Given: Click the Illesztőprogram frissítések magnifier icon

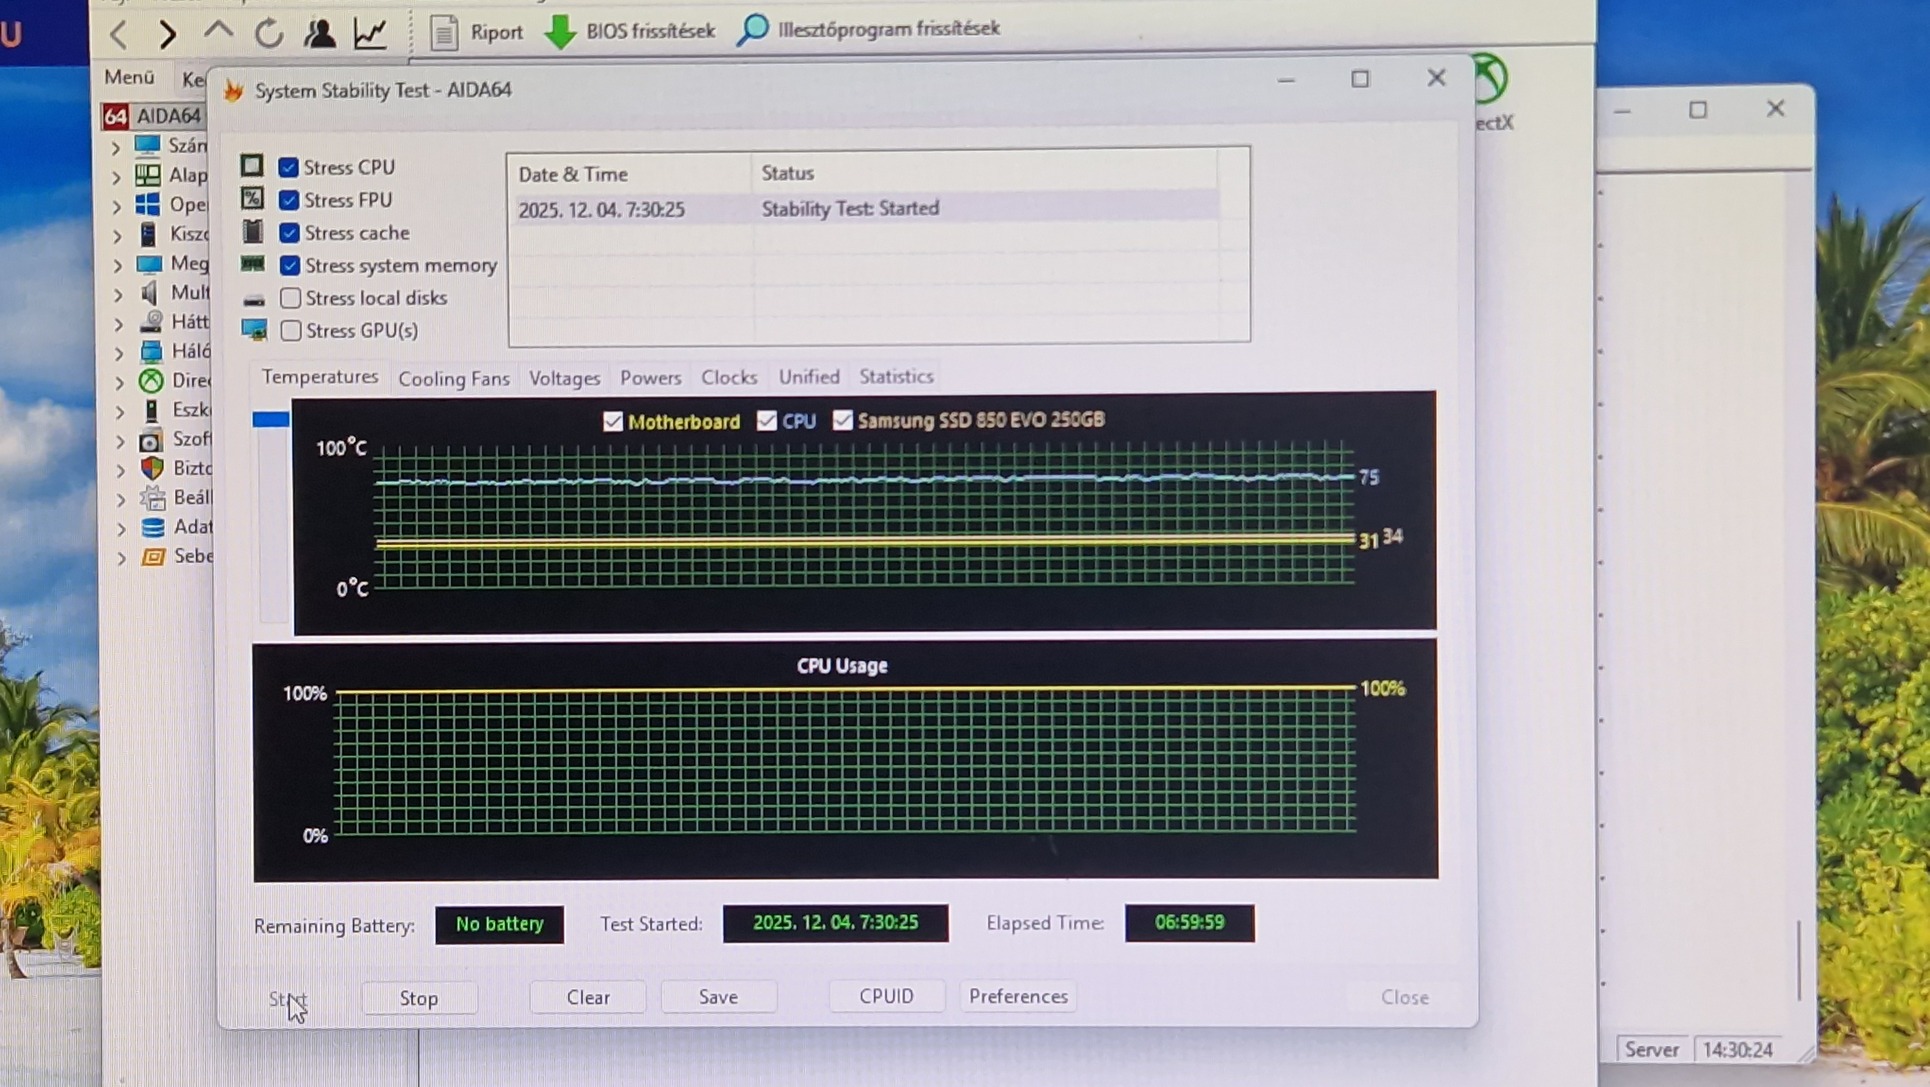Looking at the screenshot, I should [x=753, y=30].
